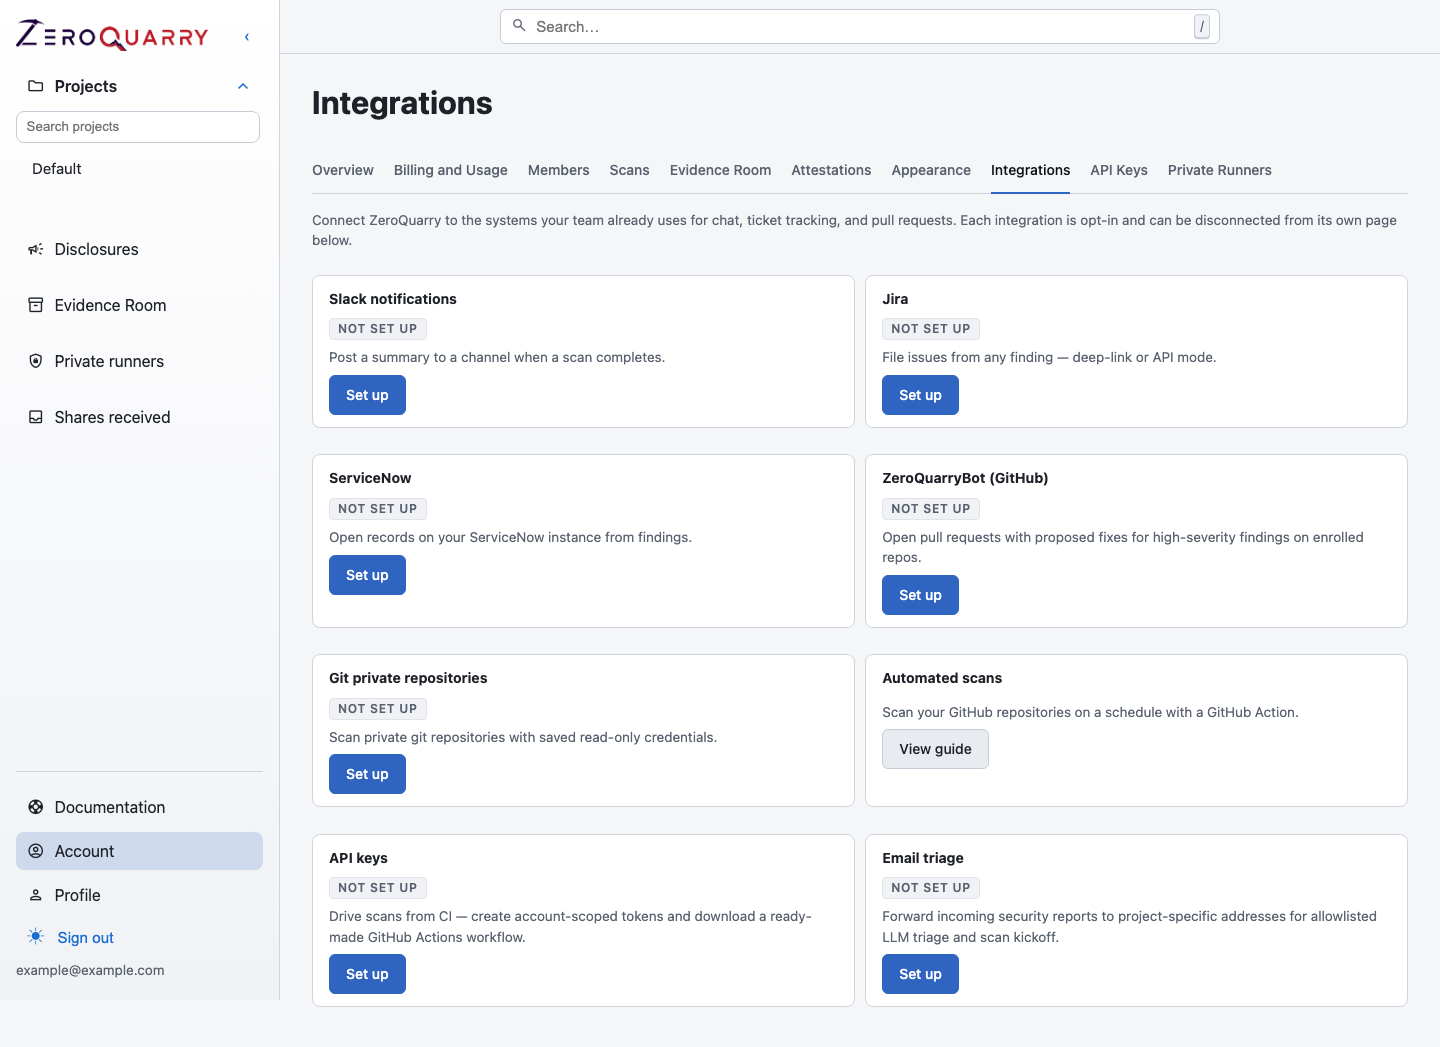Collapse the Projects section chevron

pos(243,86)
